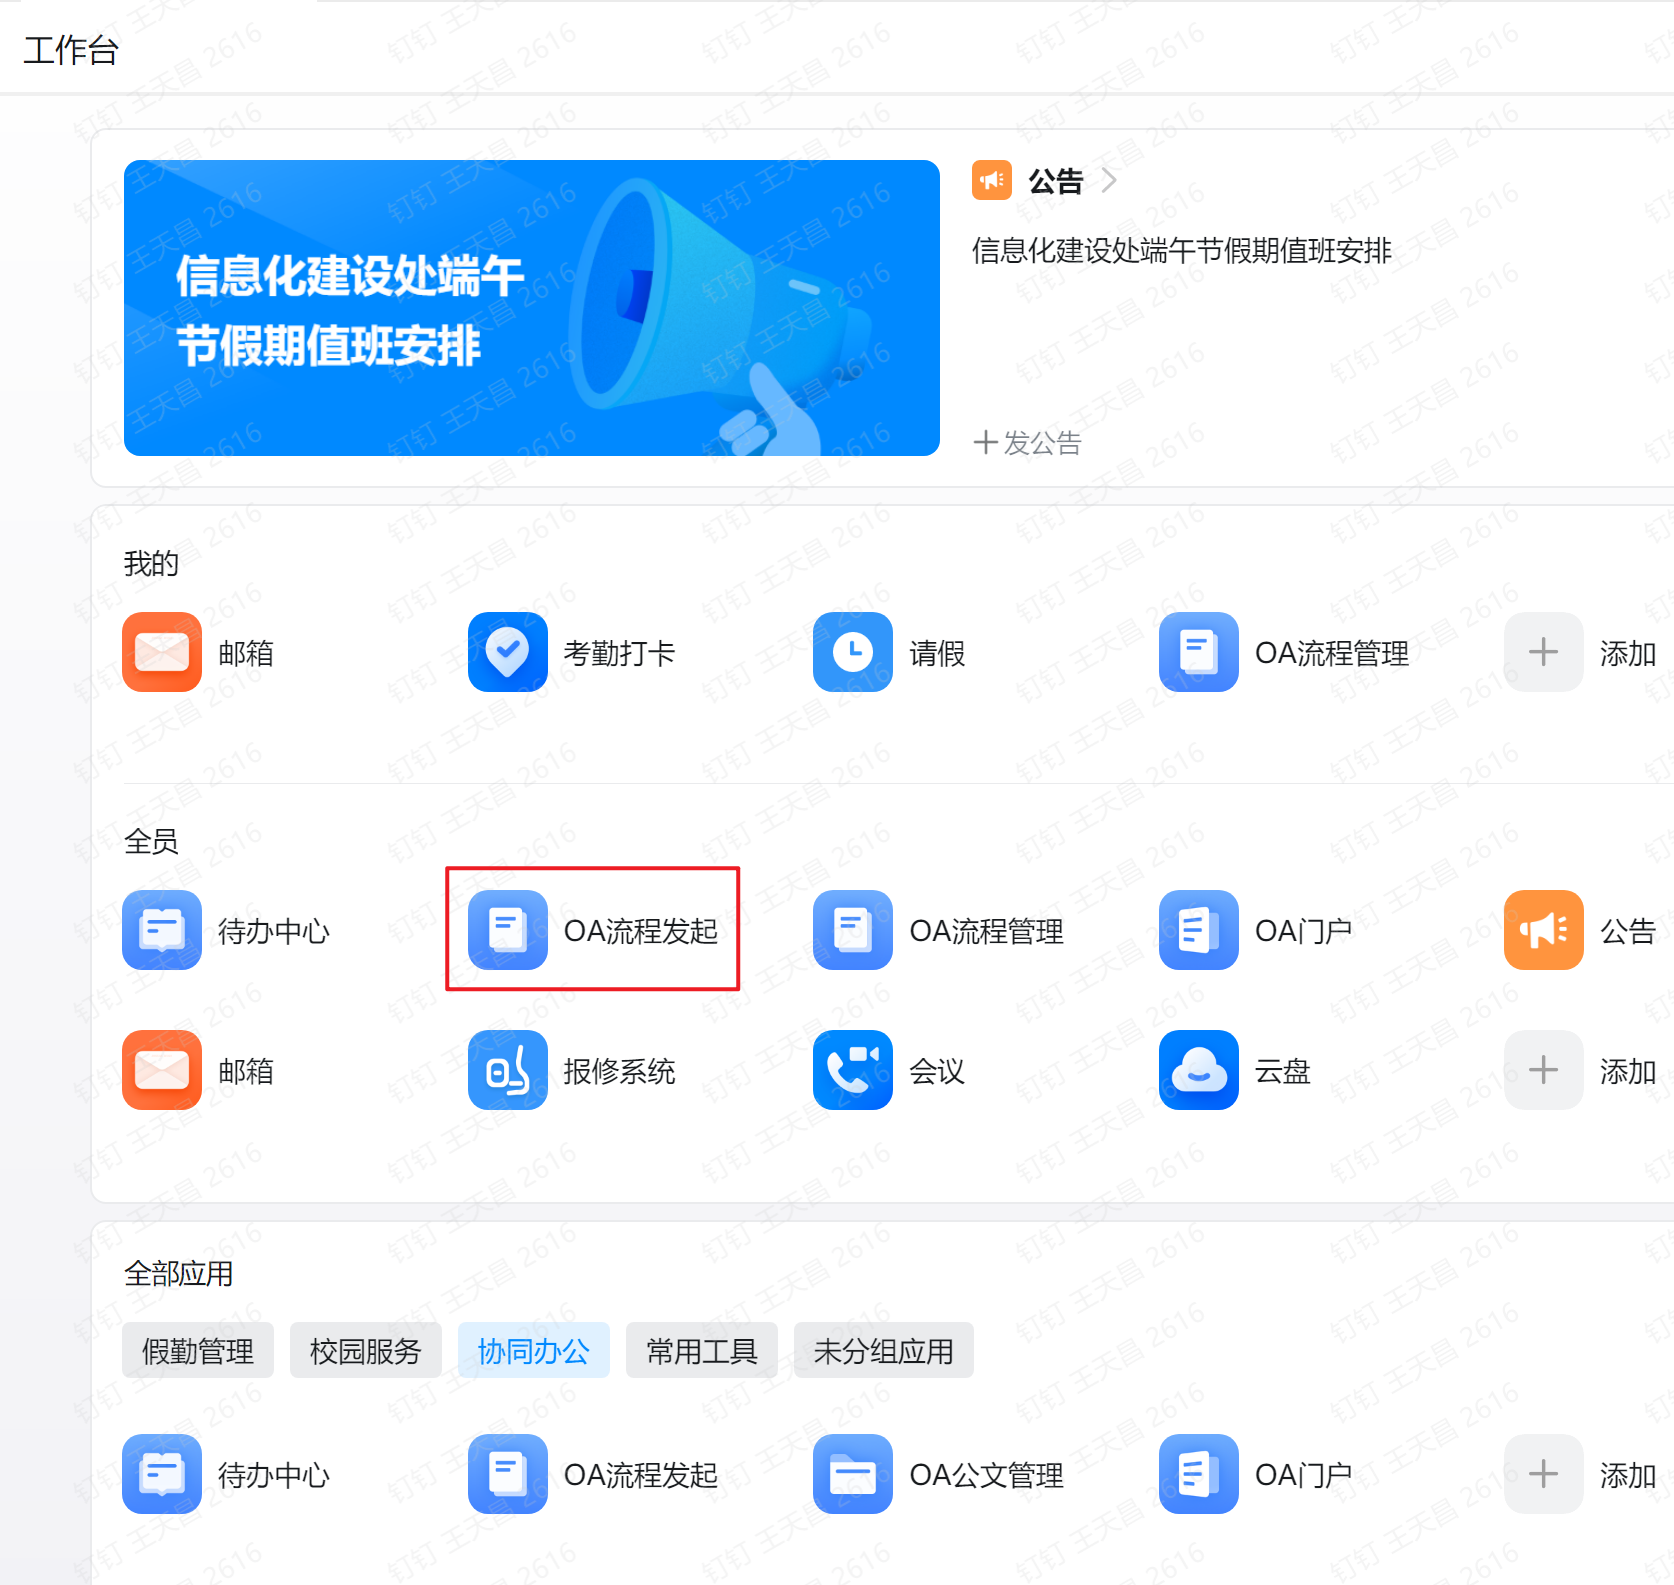The width and height of the screenshot is (1674, 1585).
Task: Open 报修系统 repair system icon
Action: tap(507, 1070)
